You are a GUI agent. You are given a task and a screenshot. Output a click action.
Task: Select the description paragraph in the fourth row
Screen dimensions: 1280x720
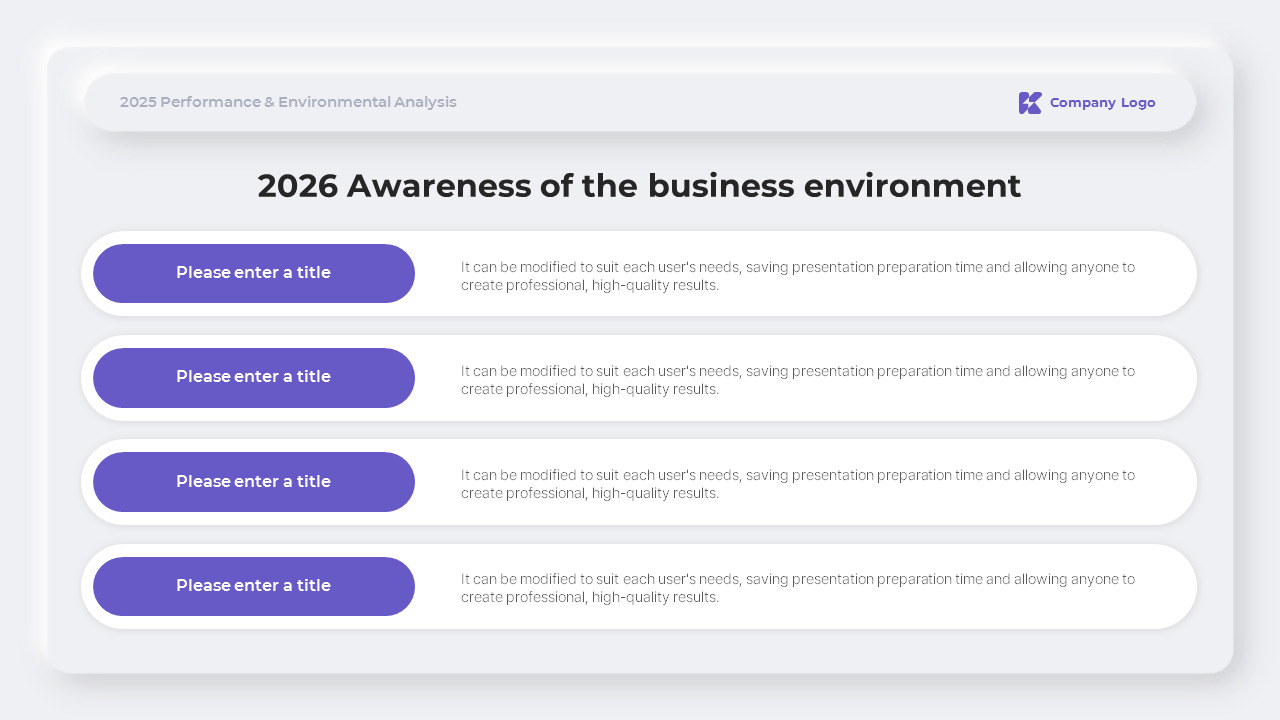(797, 588)
